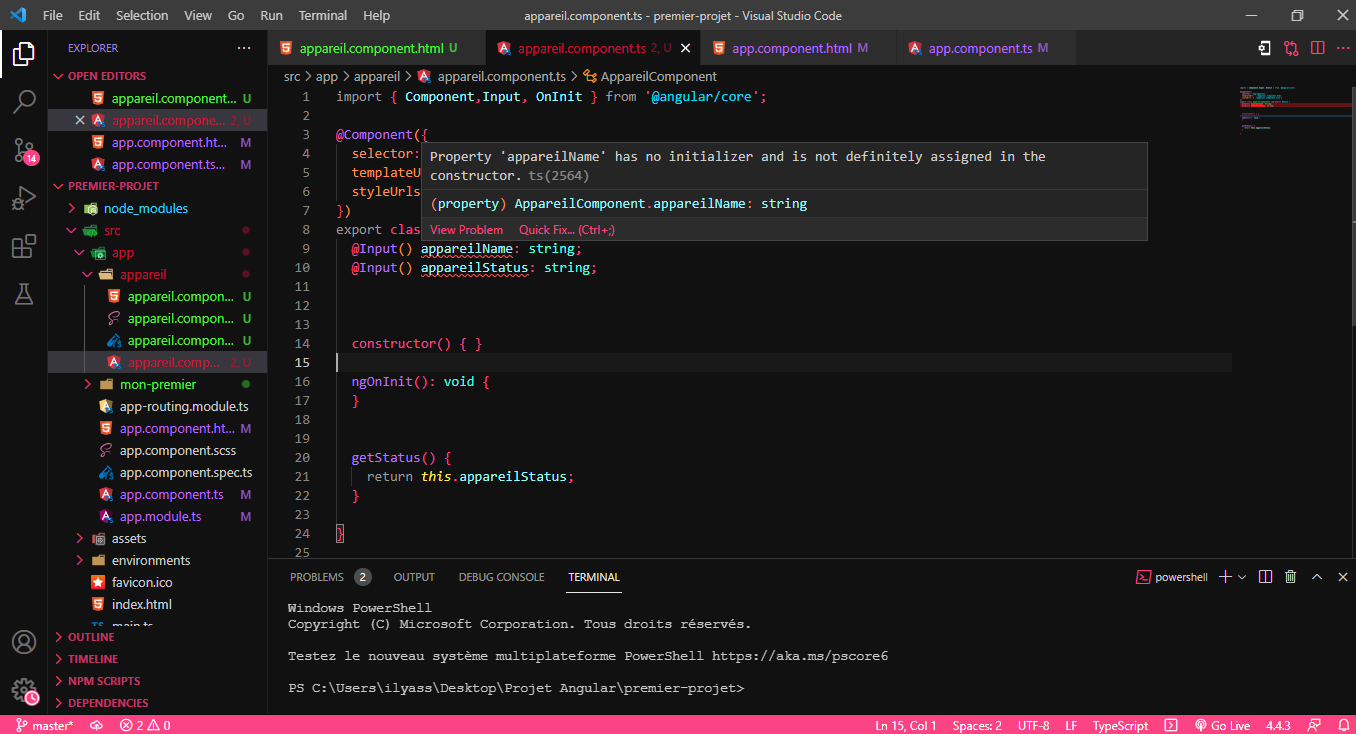Click the terminal prompt icon in the status bar
Image resolution: width=1356 pixels, height=734 pixels.
(1171, 725)
